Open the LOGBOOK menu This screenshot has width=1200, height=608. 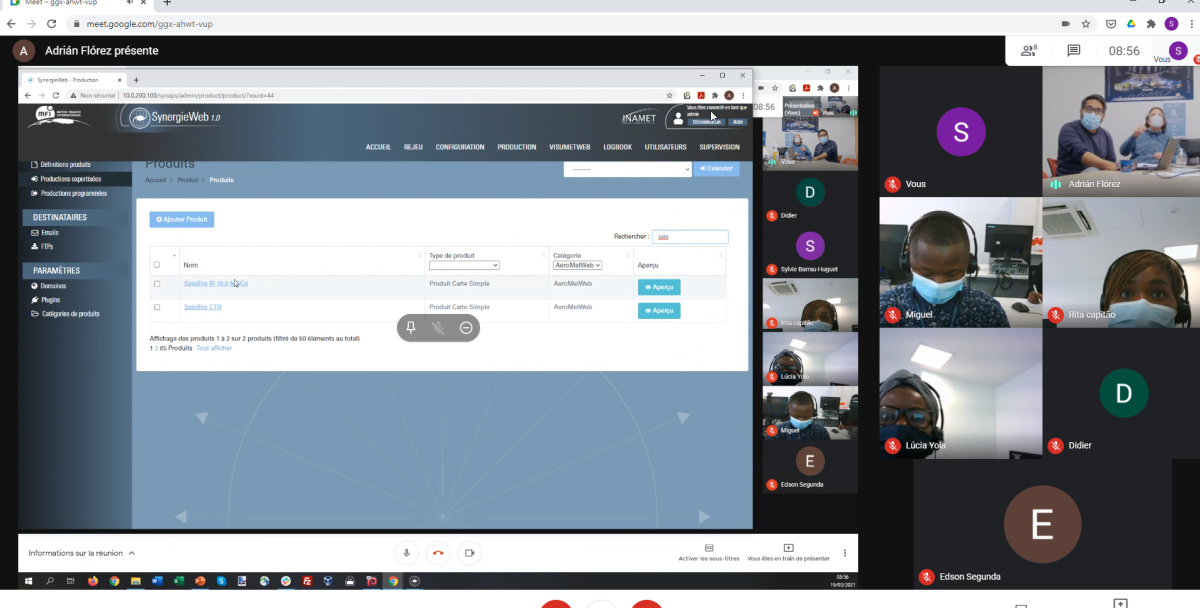(618, 147)
